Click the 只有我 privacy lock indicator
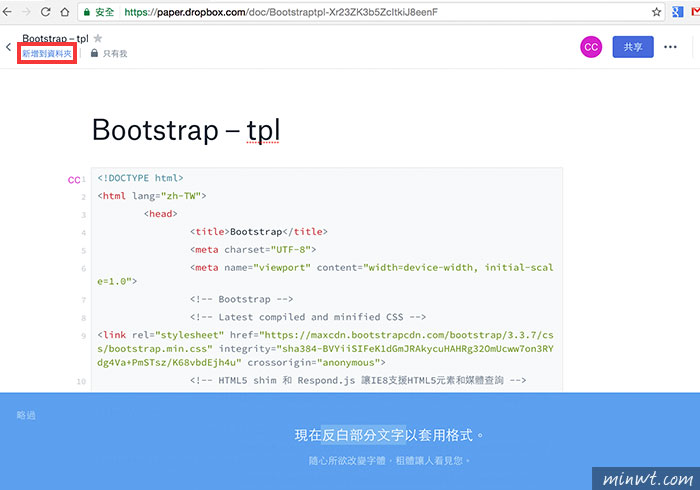 click(109, 54)
